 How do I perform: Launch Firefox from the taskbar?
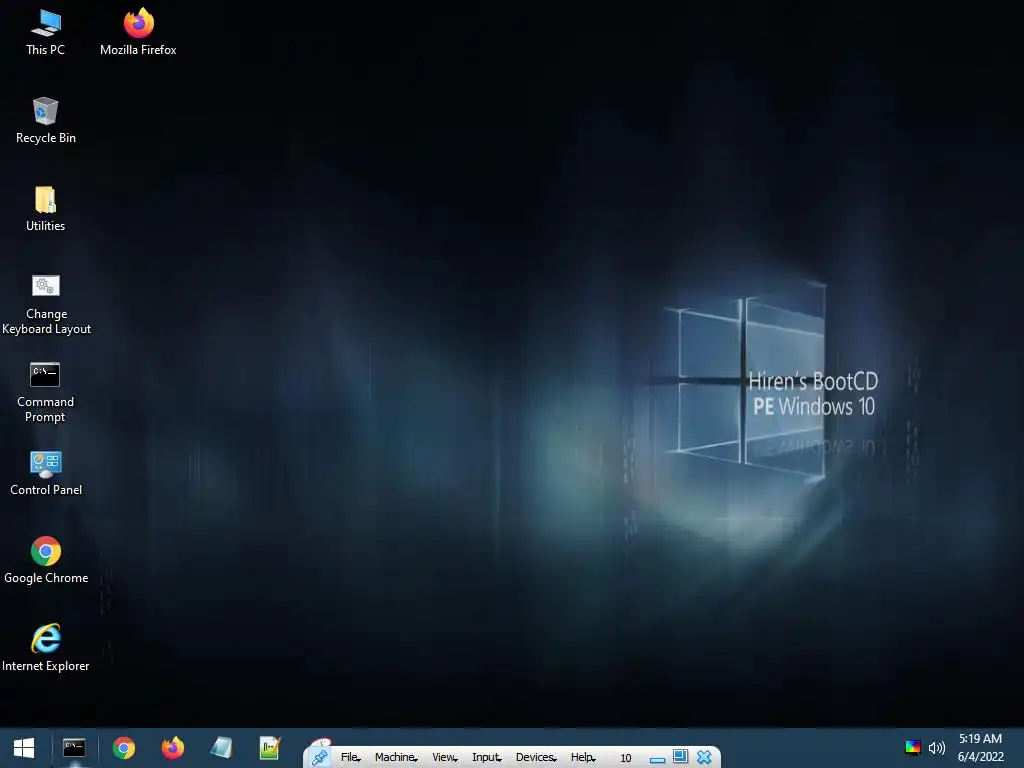click(x=172, y=748)
